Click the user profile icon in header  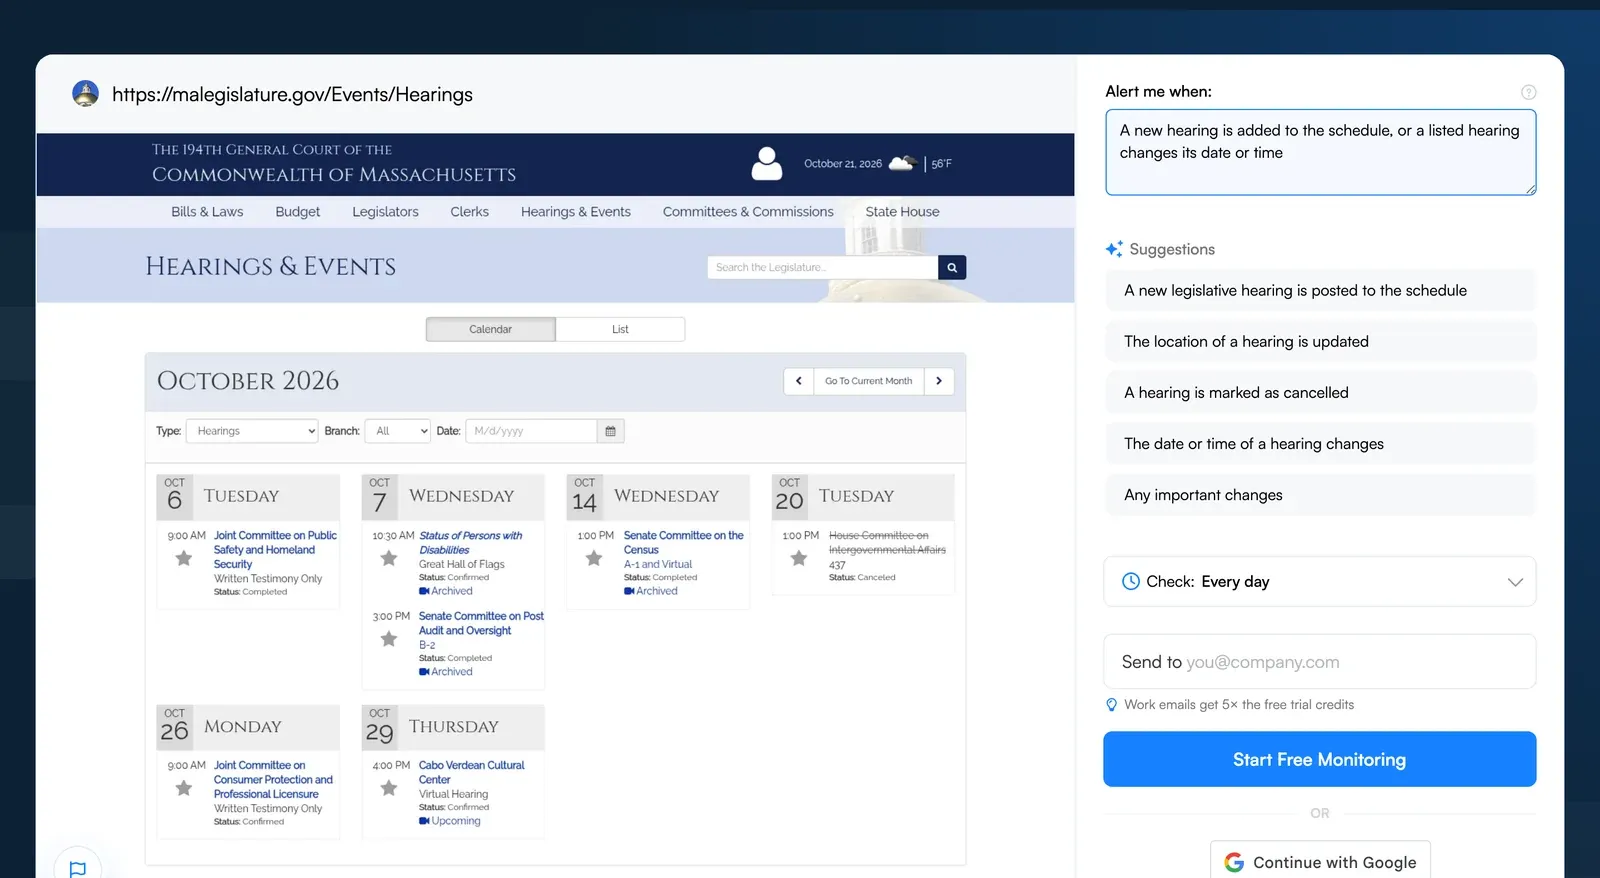[767, 163]
